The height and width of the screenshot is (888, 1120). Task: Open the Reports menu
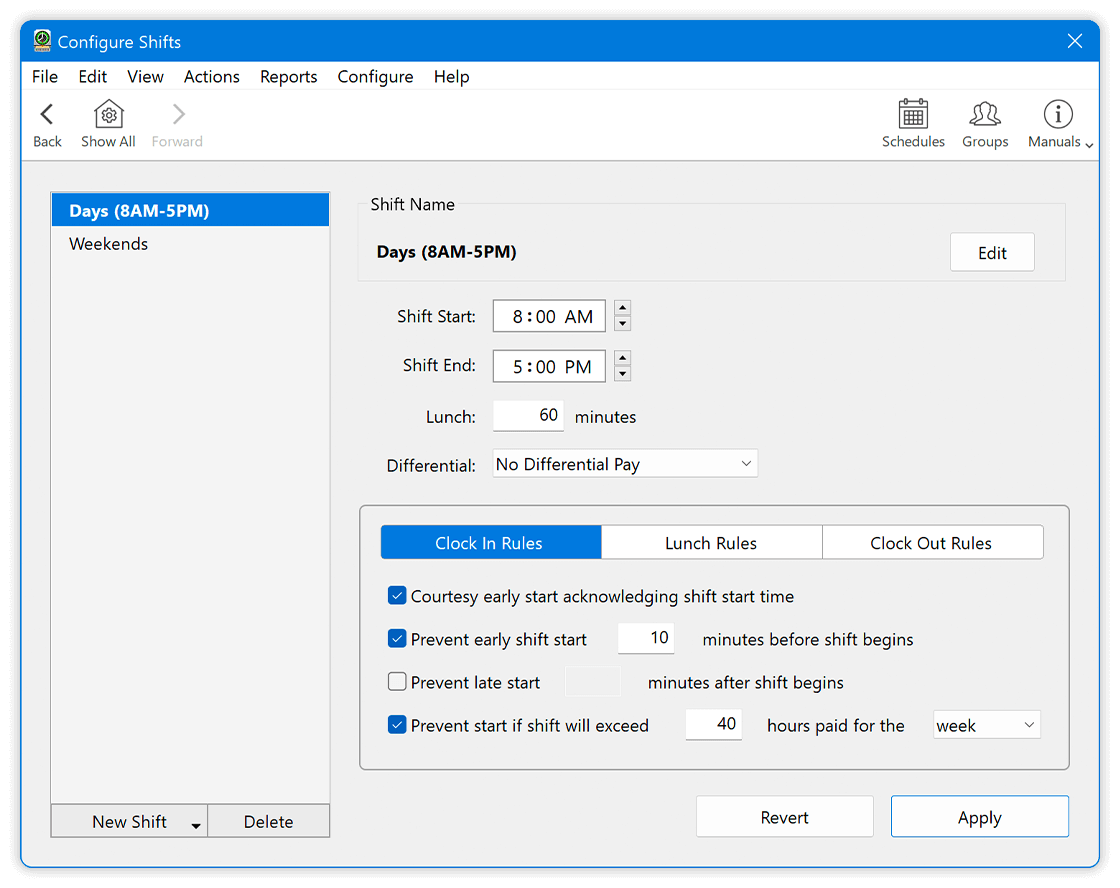(x=289, y=76)
